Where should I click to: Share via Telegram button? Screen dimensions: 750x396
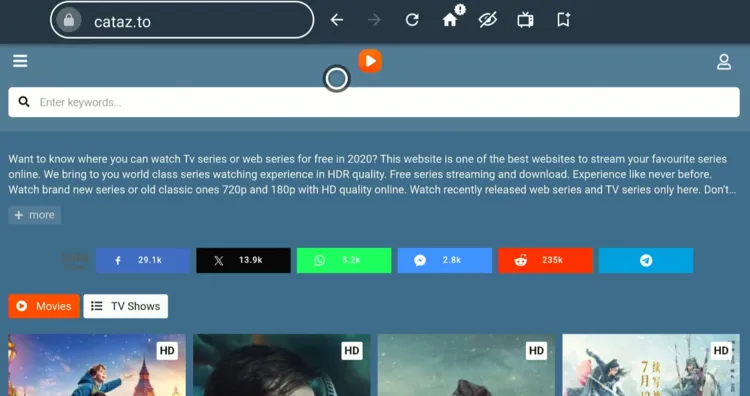click(646, 260)
